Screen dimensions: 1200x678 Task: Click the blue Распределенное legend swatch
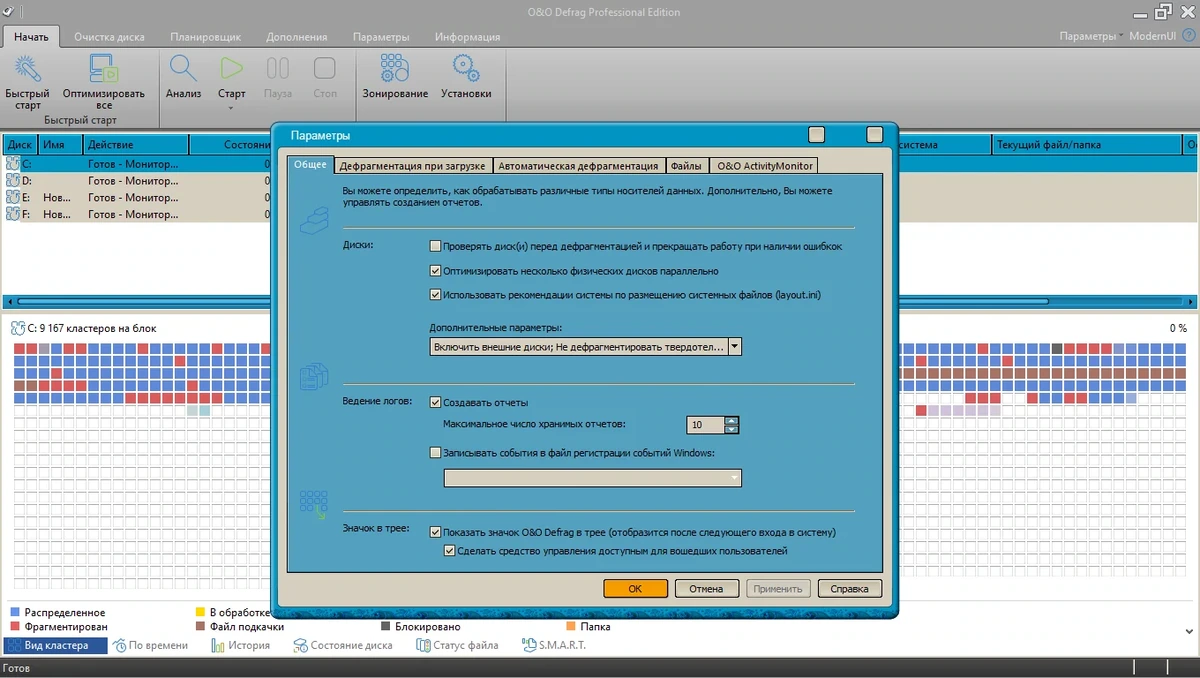point(15,612)
